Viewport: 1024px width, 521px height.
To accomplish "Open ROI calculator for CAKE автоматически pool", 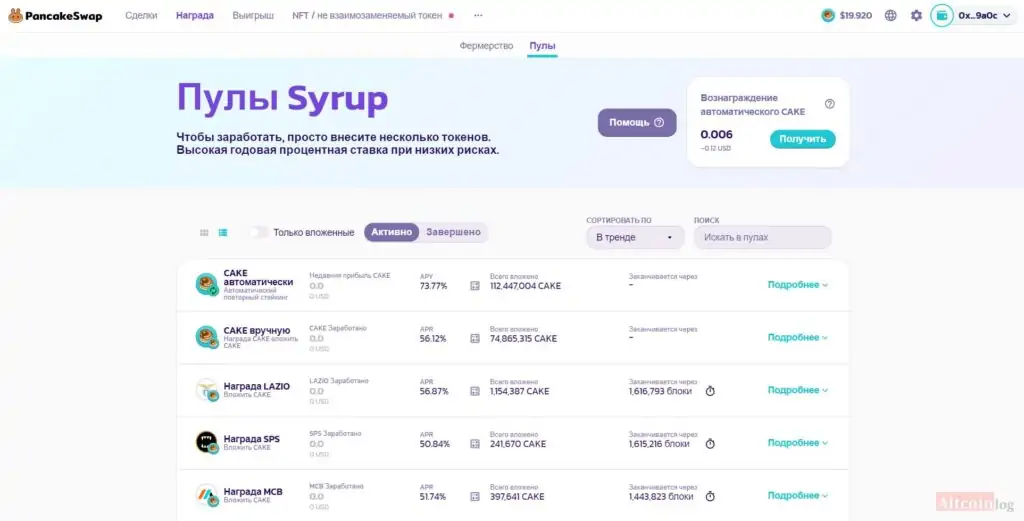I will 475,286.
